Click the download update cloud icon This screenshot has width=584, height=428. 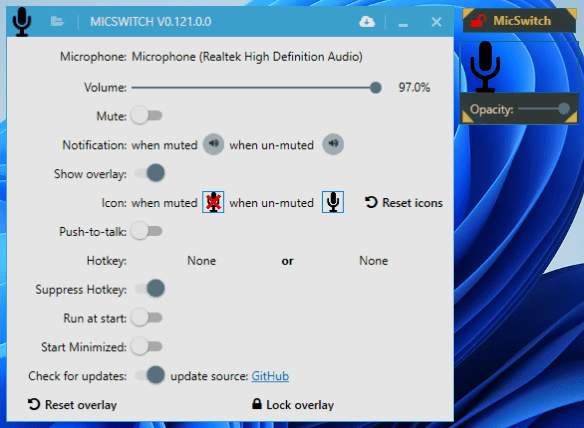coord(367,22)
